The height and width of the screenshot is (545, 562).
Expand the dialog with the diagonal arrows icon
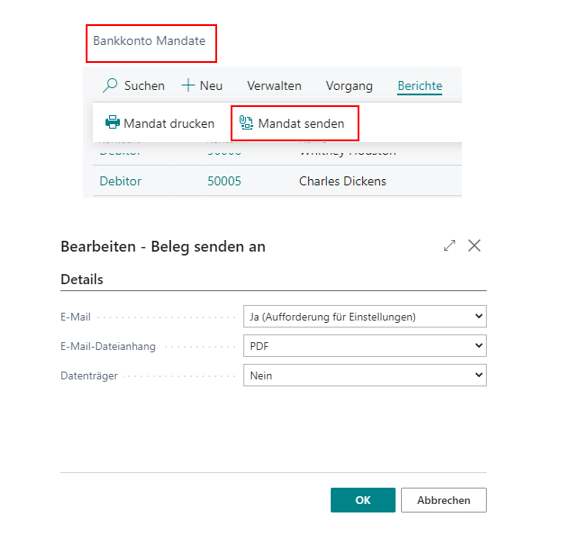tap(449, 246)
